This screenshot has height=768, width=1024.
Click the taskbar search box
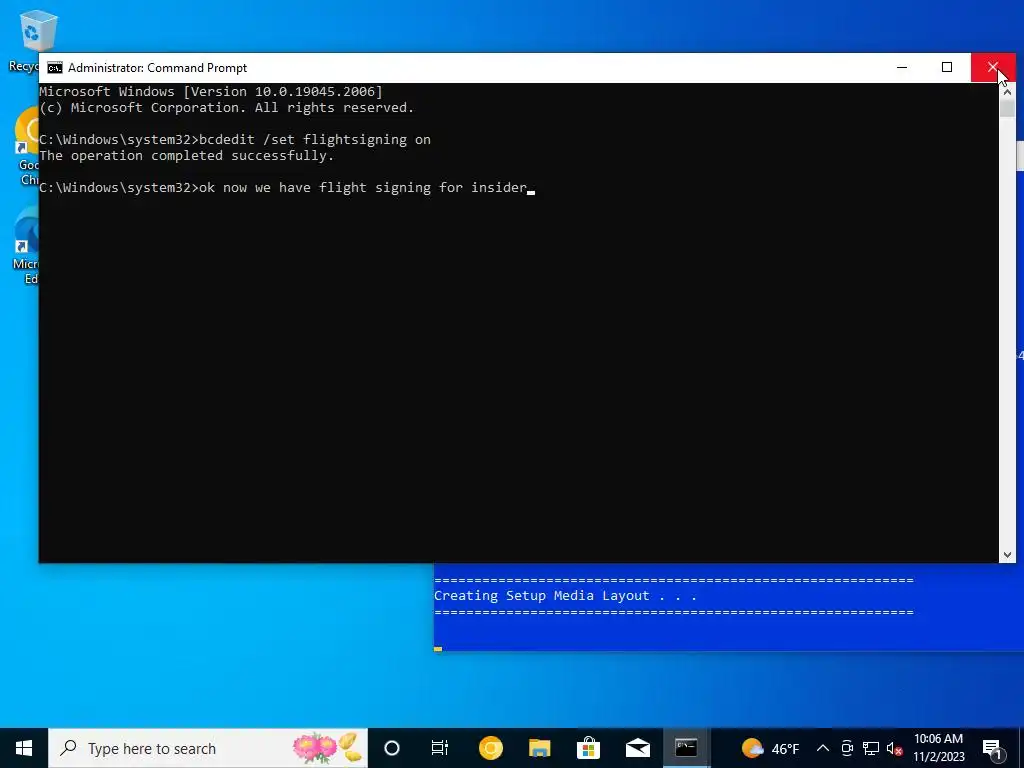(x=208, y=748)
